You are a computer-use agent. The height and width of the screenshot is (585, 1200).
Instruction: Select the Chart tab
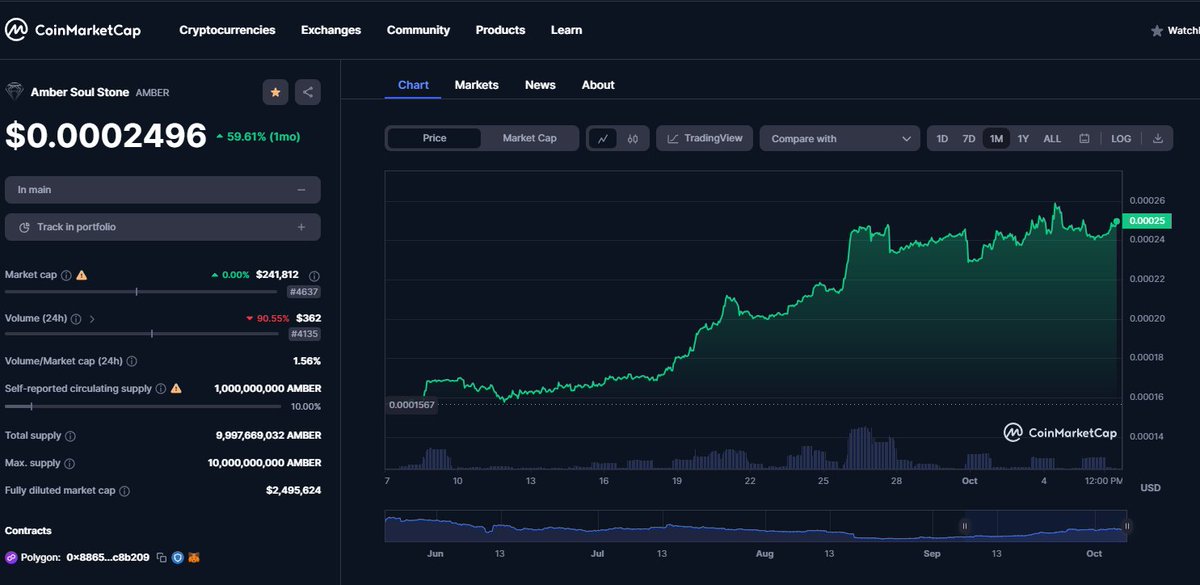(x=413, y=85)
